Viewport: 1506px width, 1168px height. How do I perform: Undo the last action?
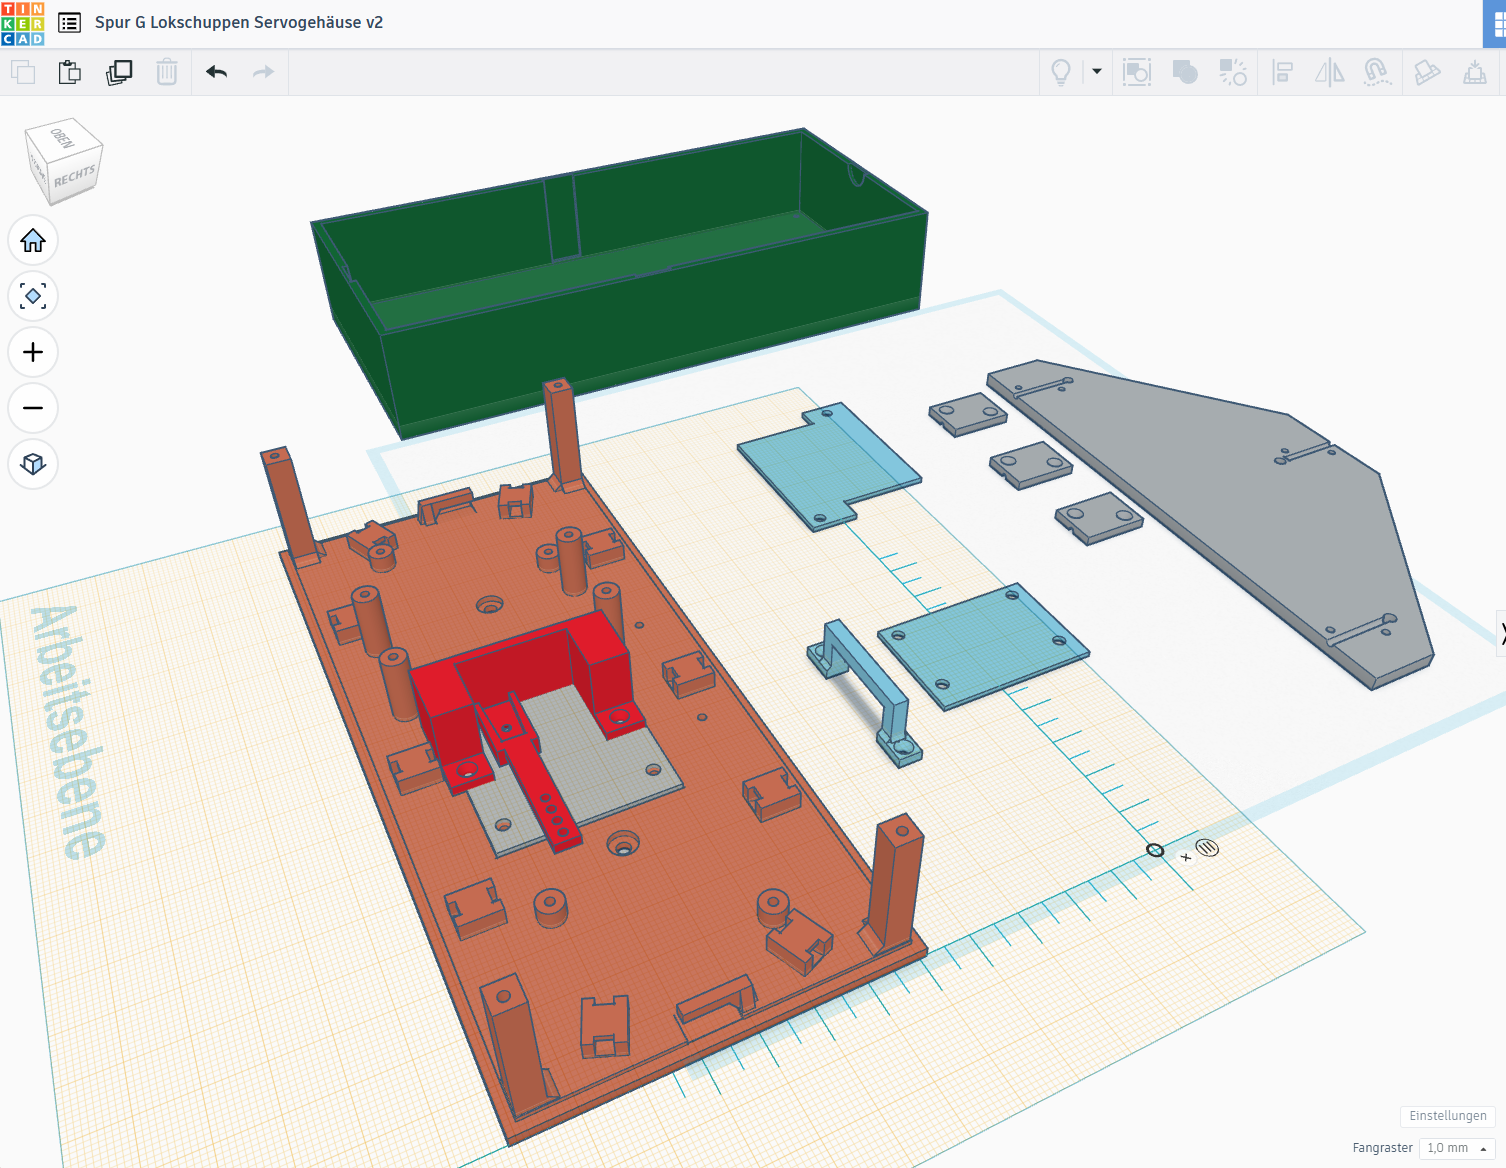216,72
